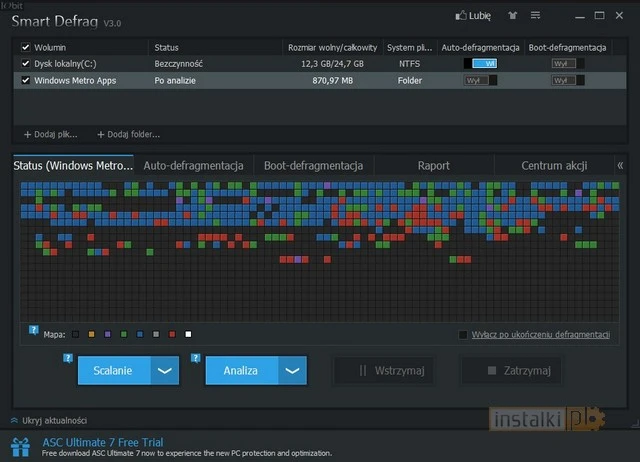Close the Smart Defrag window
The image size is (640, 462).
pyautogui.click(x=619, y=16)
